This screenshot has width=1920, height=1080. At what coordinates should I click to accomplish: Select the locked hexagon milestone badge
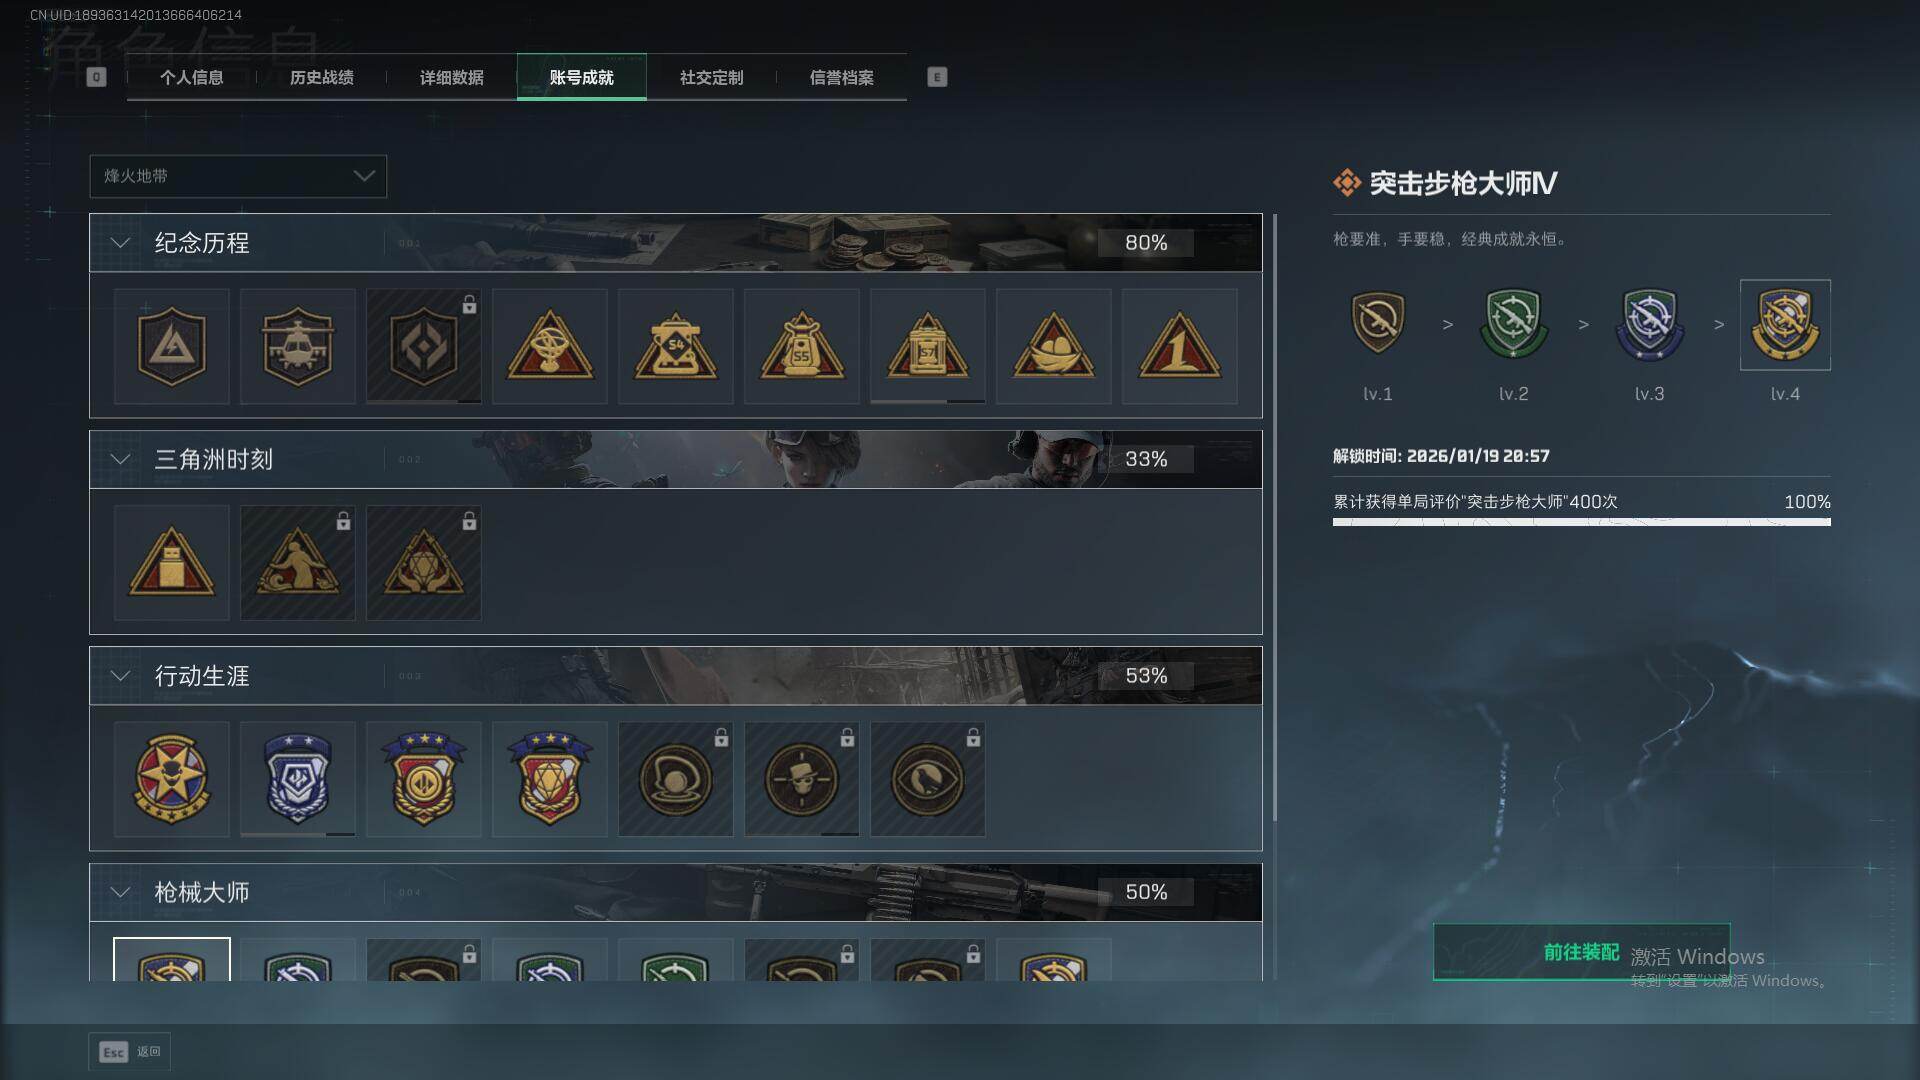423,346
